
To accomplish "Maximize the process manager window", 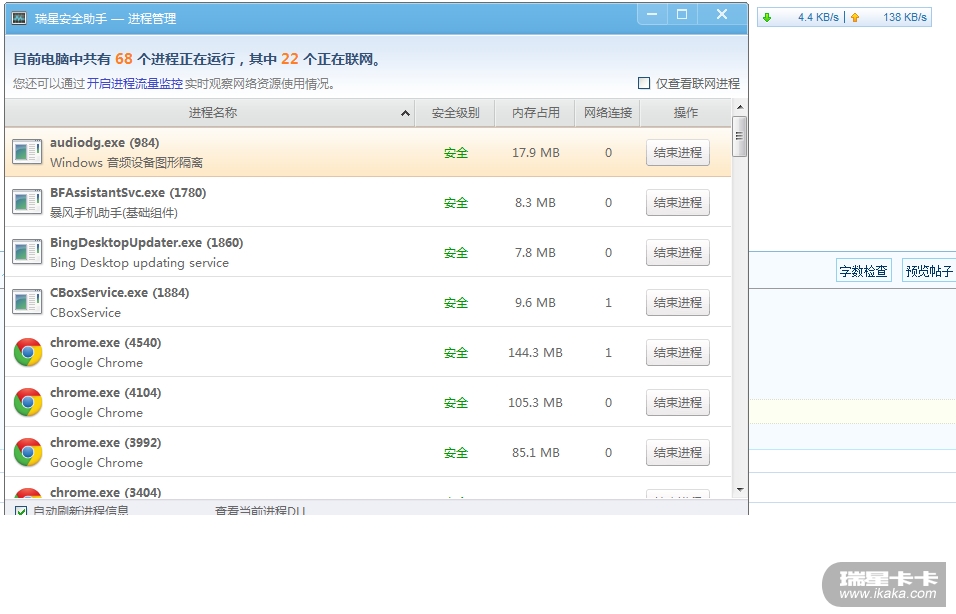I will pos(682,15).
